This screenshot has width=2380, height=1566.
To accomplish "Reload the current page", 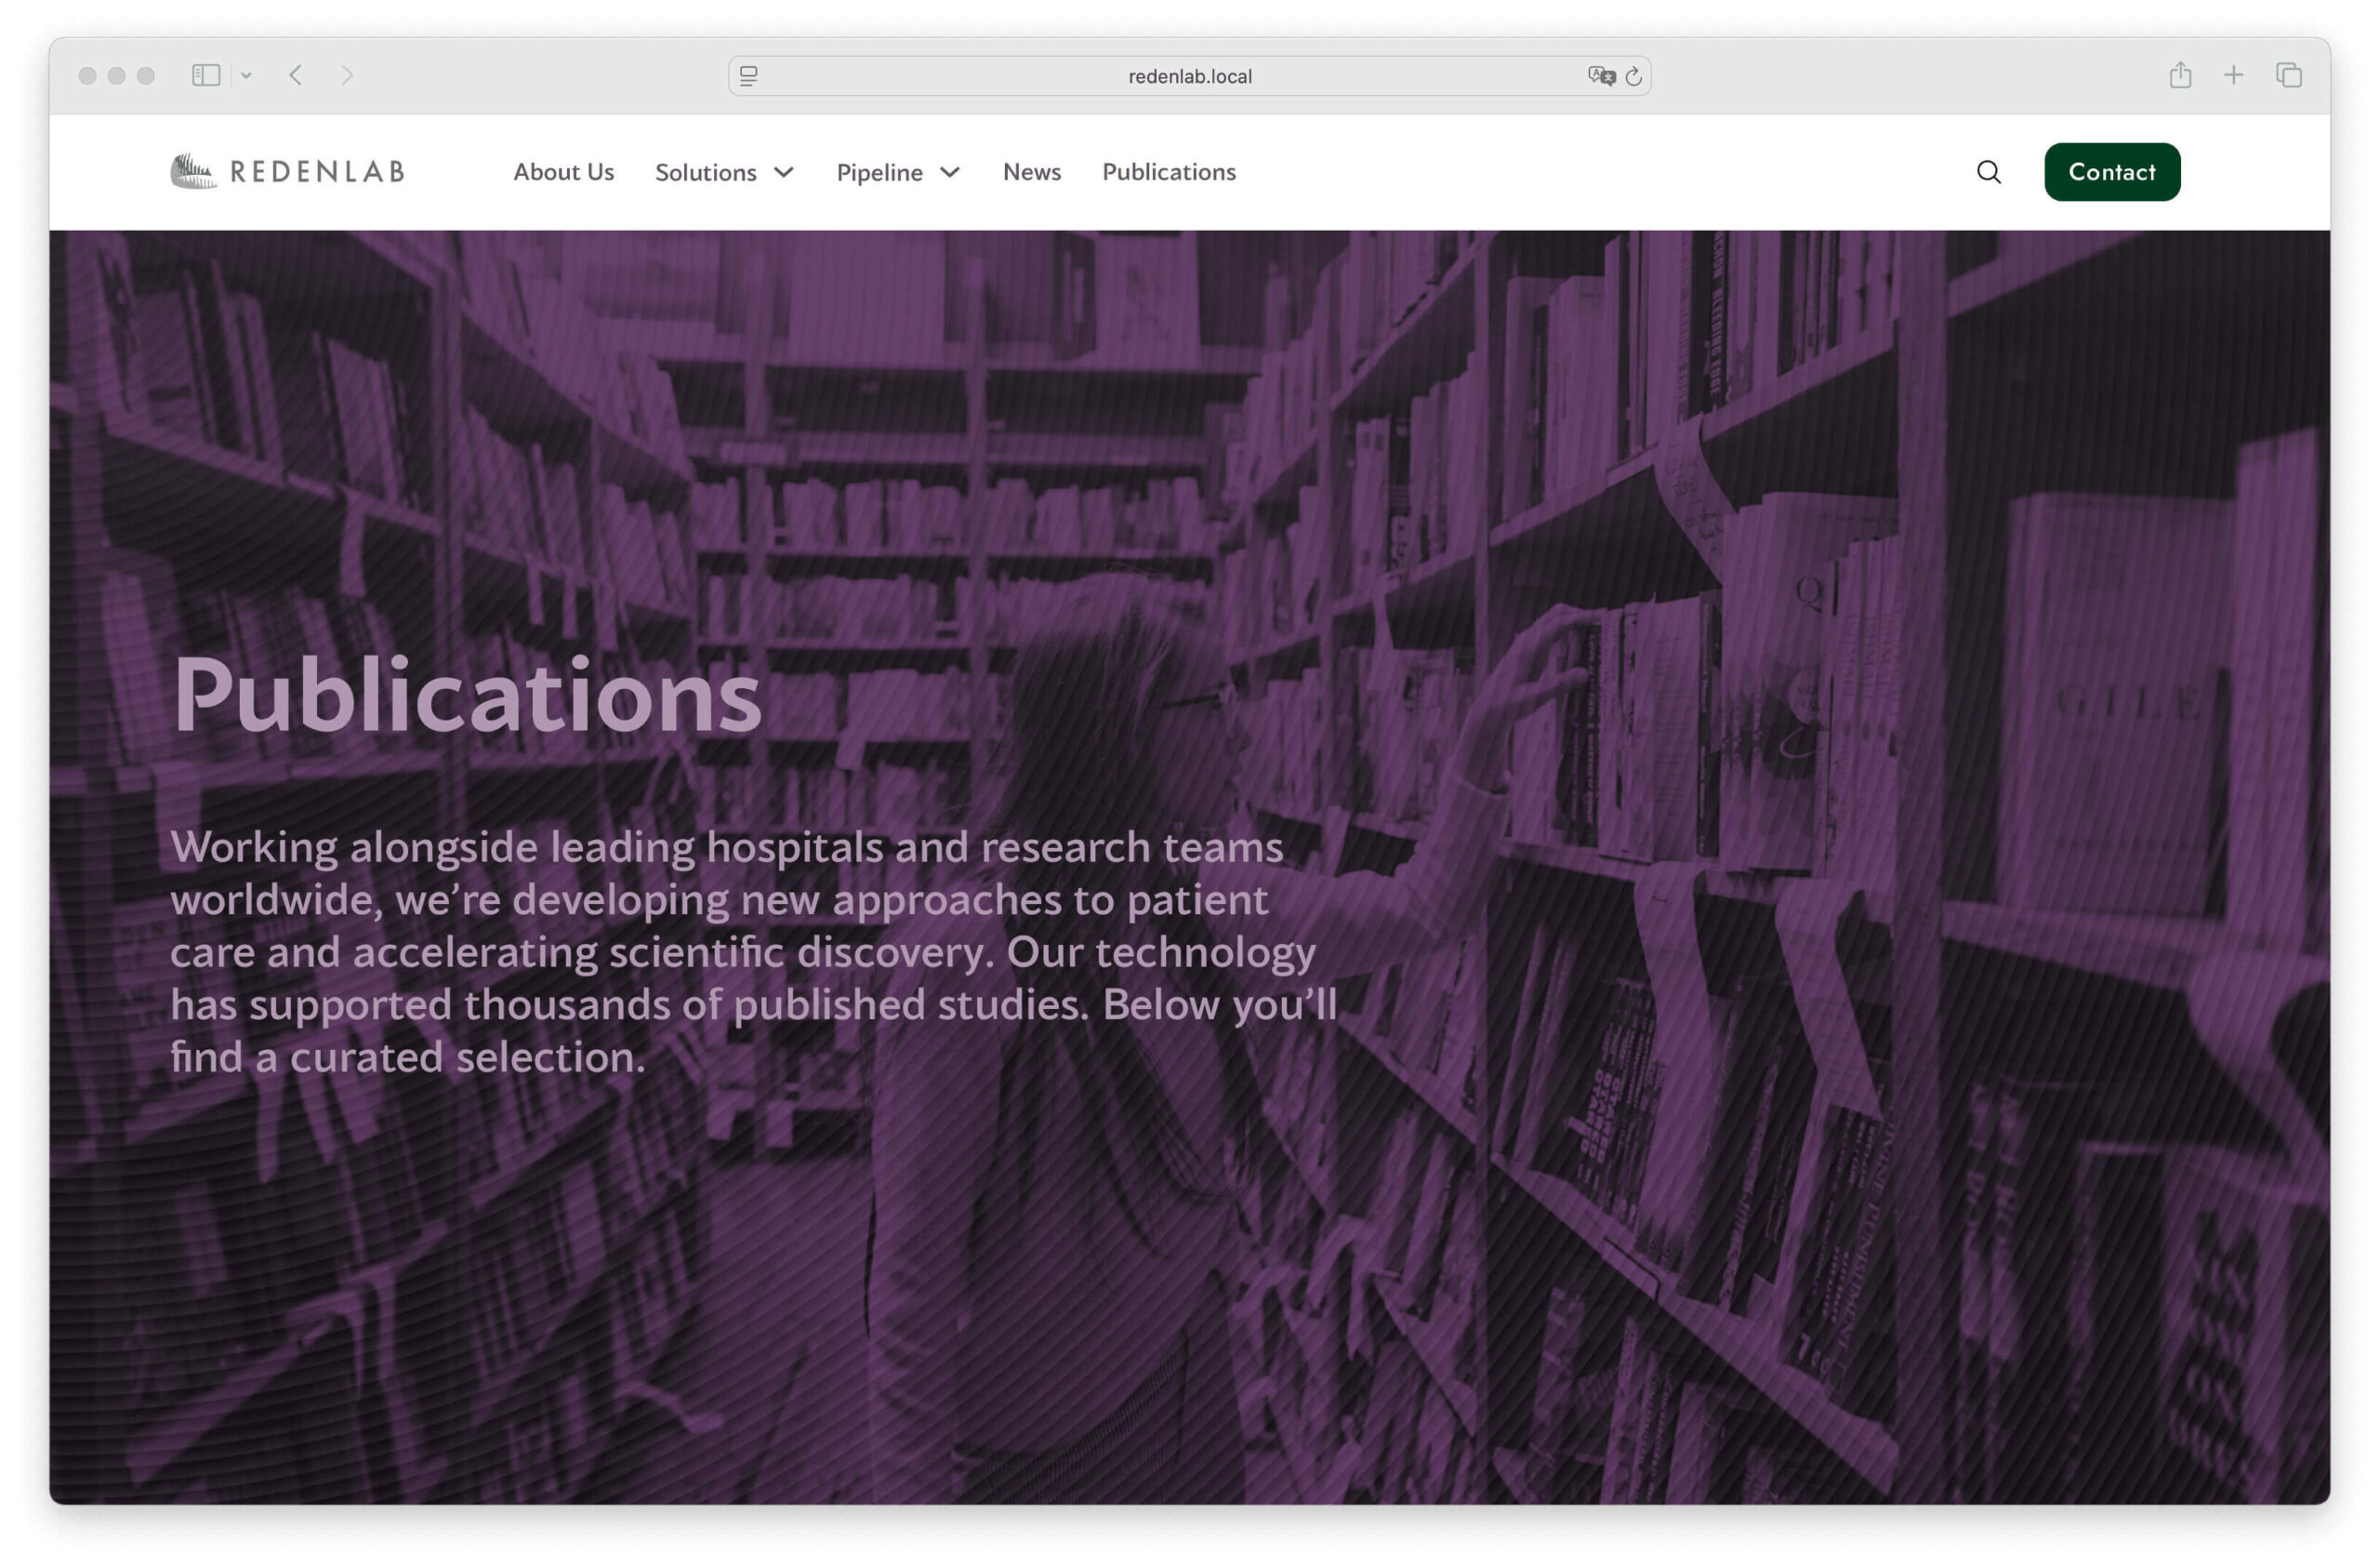I will click(1633, 76).
